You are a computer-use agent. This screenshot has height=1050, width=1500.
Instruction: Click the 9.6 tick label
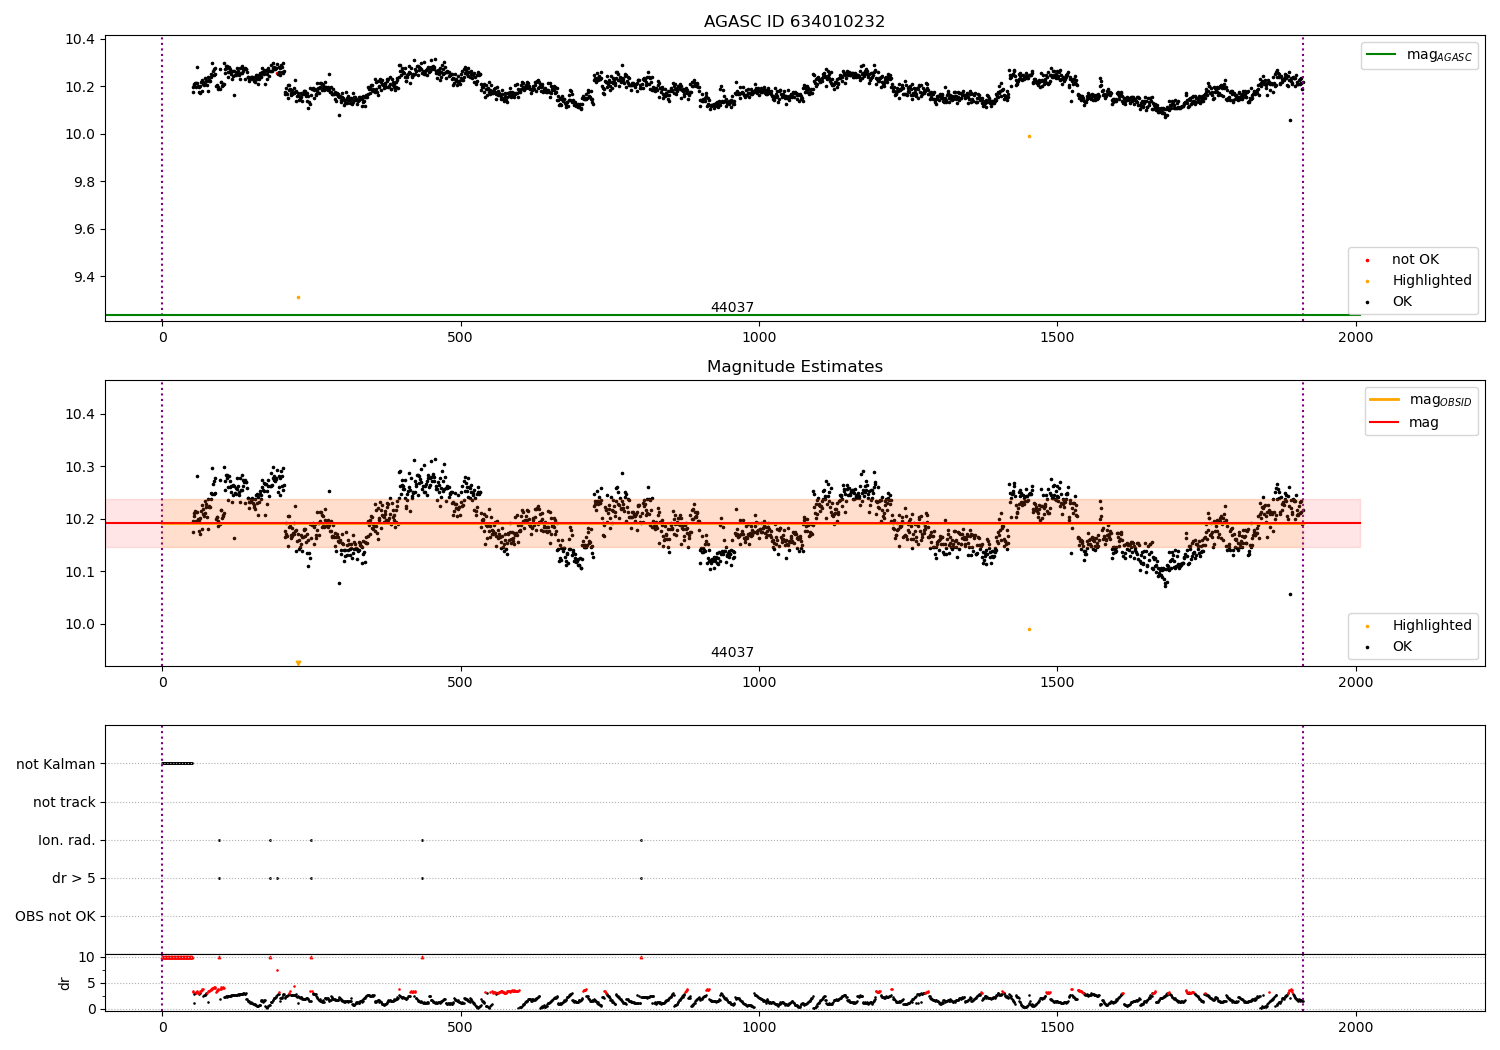[82, 229]
